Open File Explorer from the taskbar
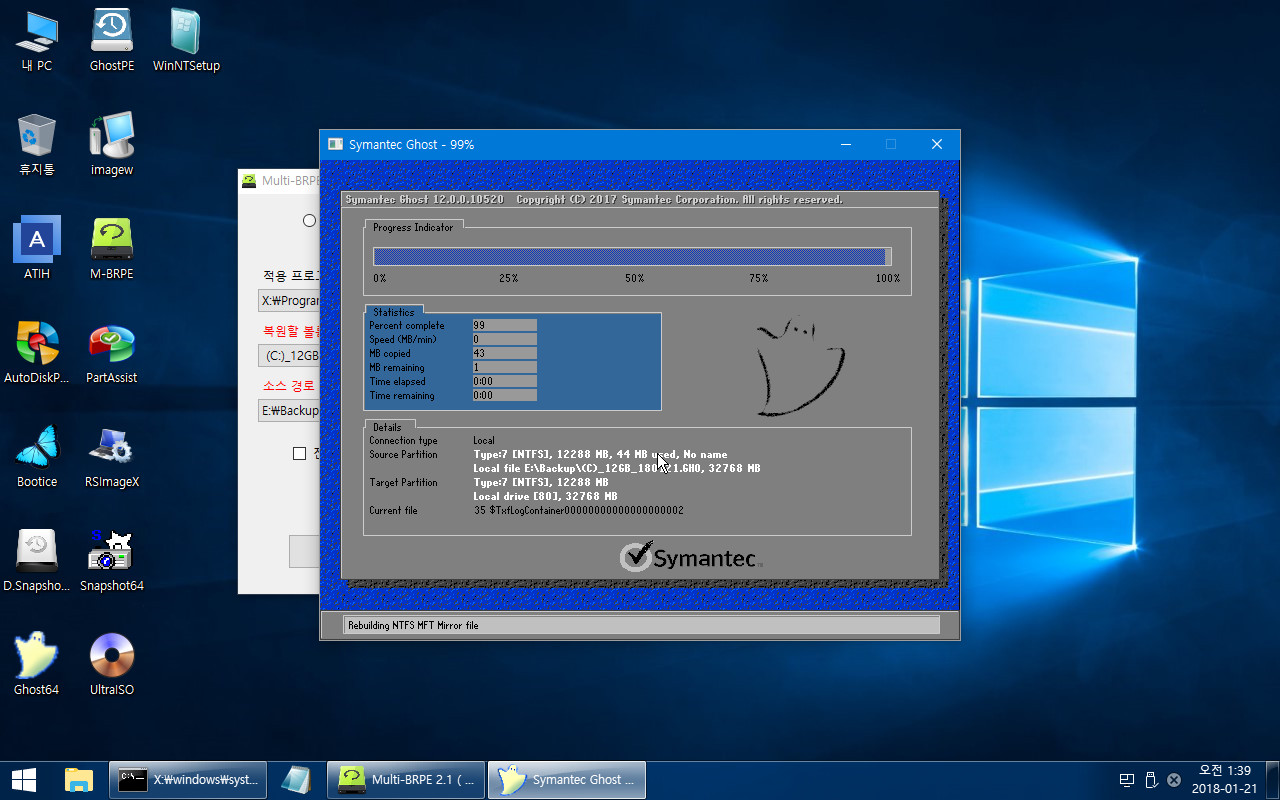 click(x=79, y=779)
